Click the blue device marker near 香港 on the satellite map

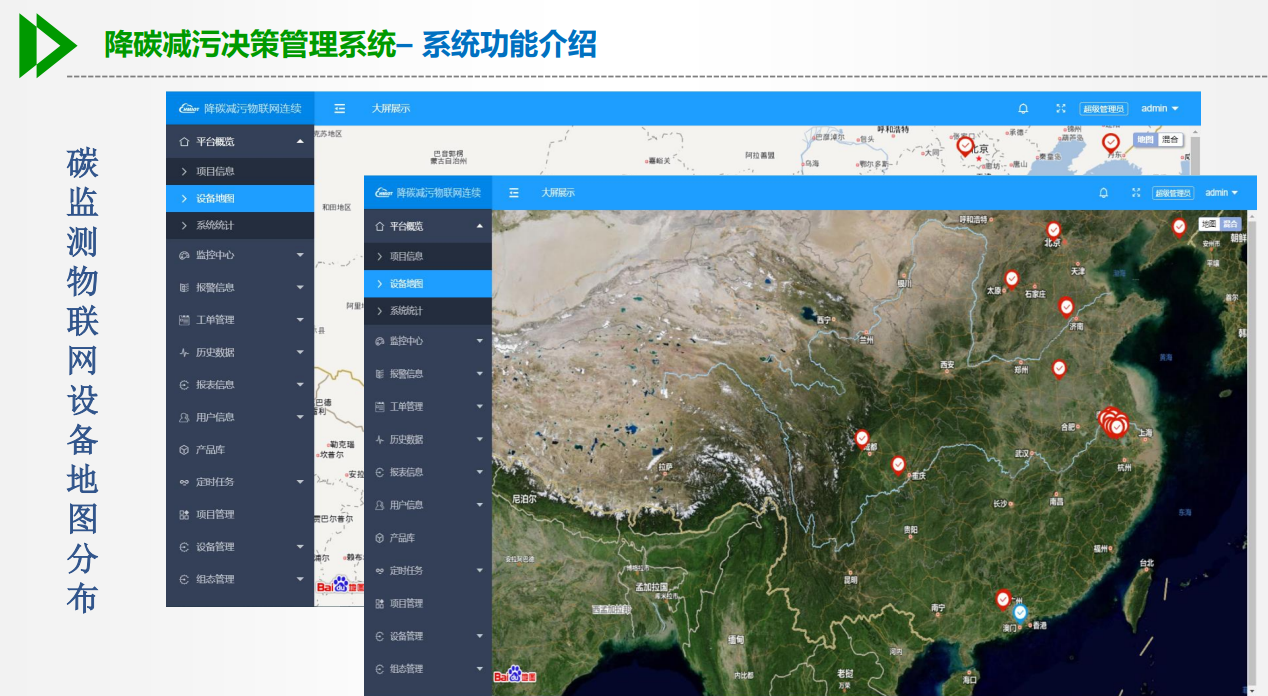click(1020, 612)
